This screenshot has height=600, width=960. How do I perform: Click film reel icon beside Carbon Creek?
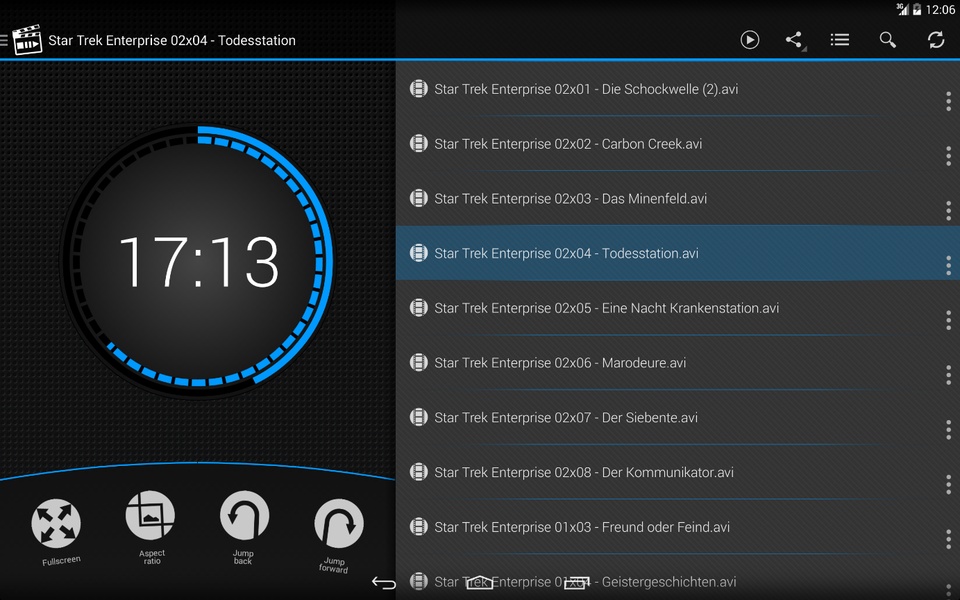(x=419, y=144)
